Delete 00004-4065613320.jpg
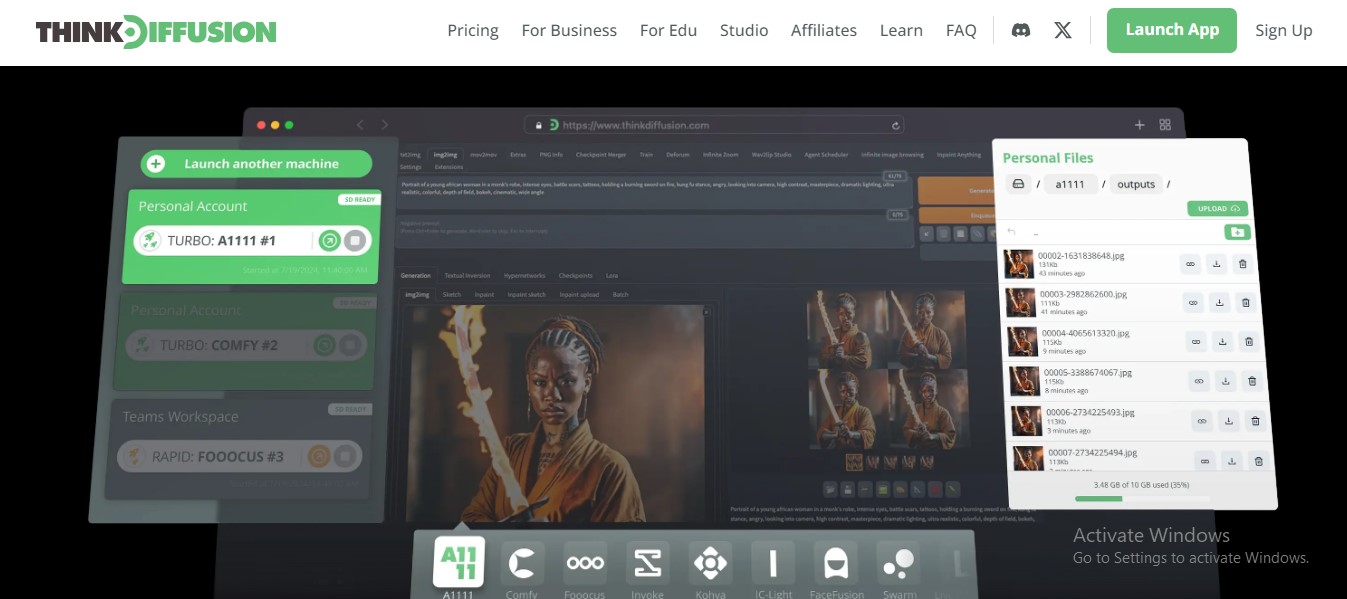 [1248, 342]
